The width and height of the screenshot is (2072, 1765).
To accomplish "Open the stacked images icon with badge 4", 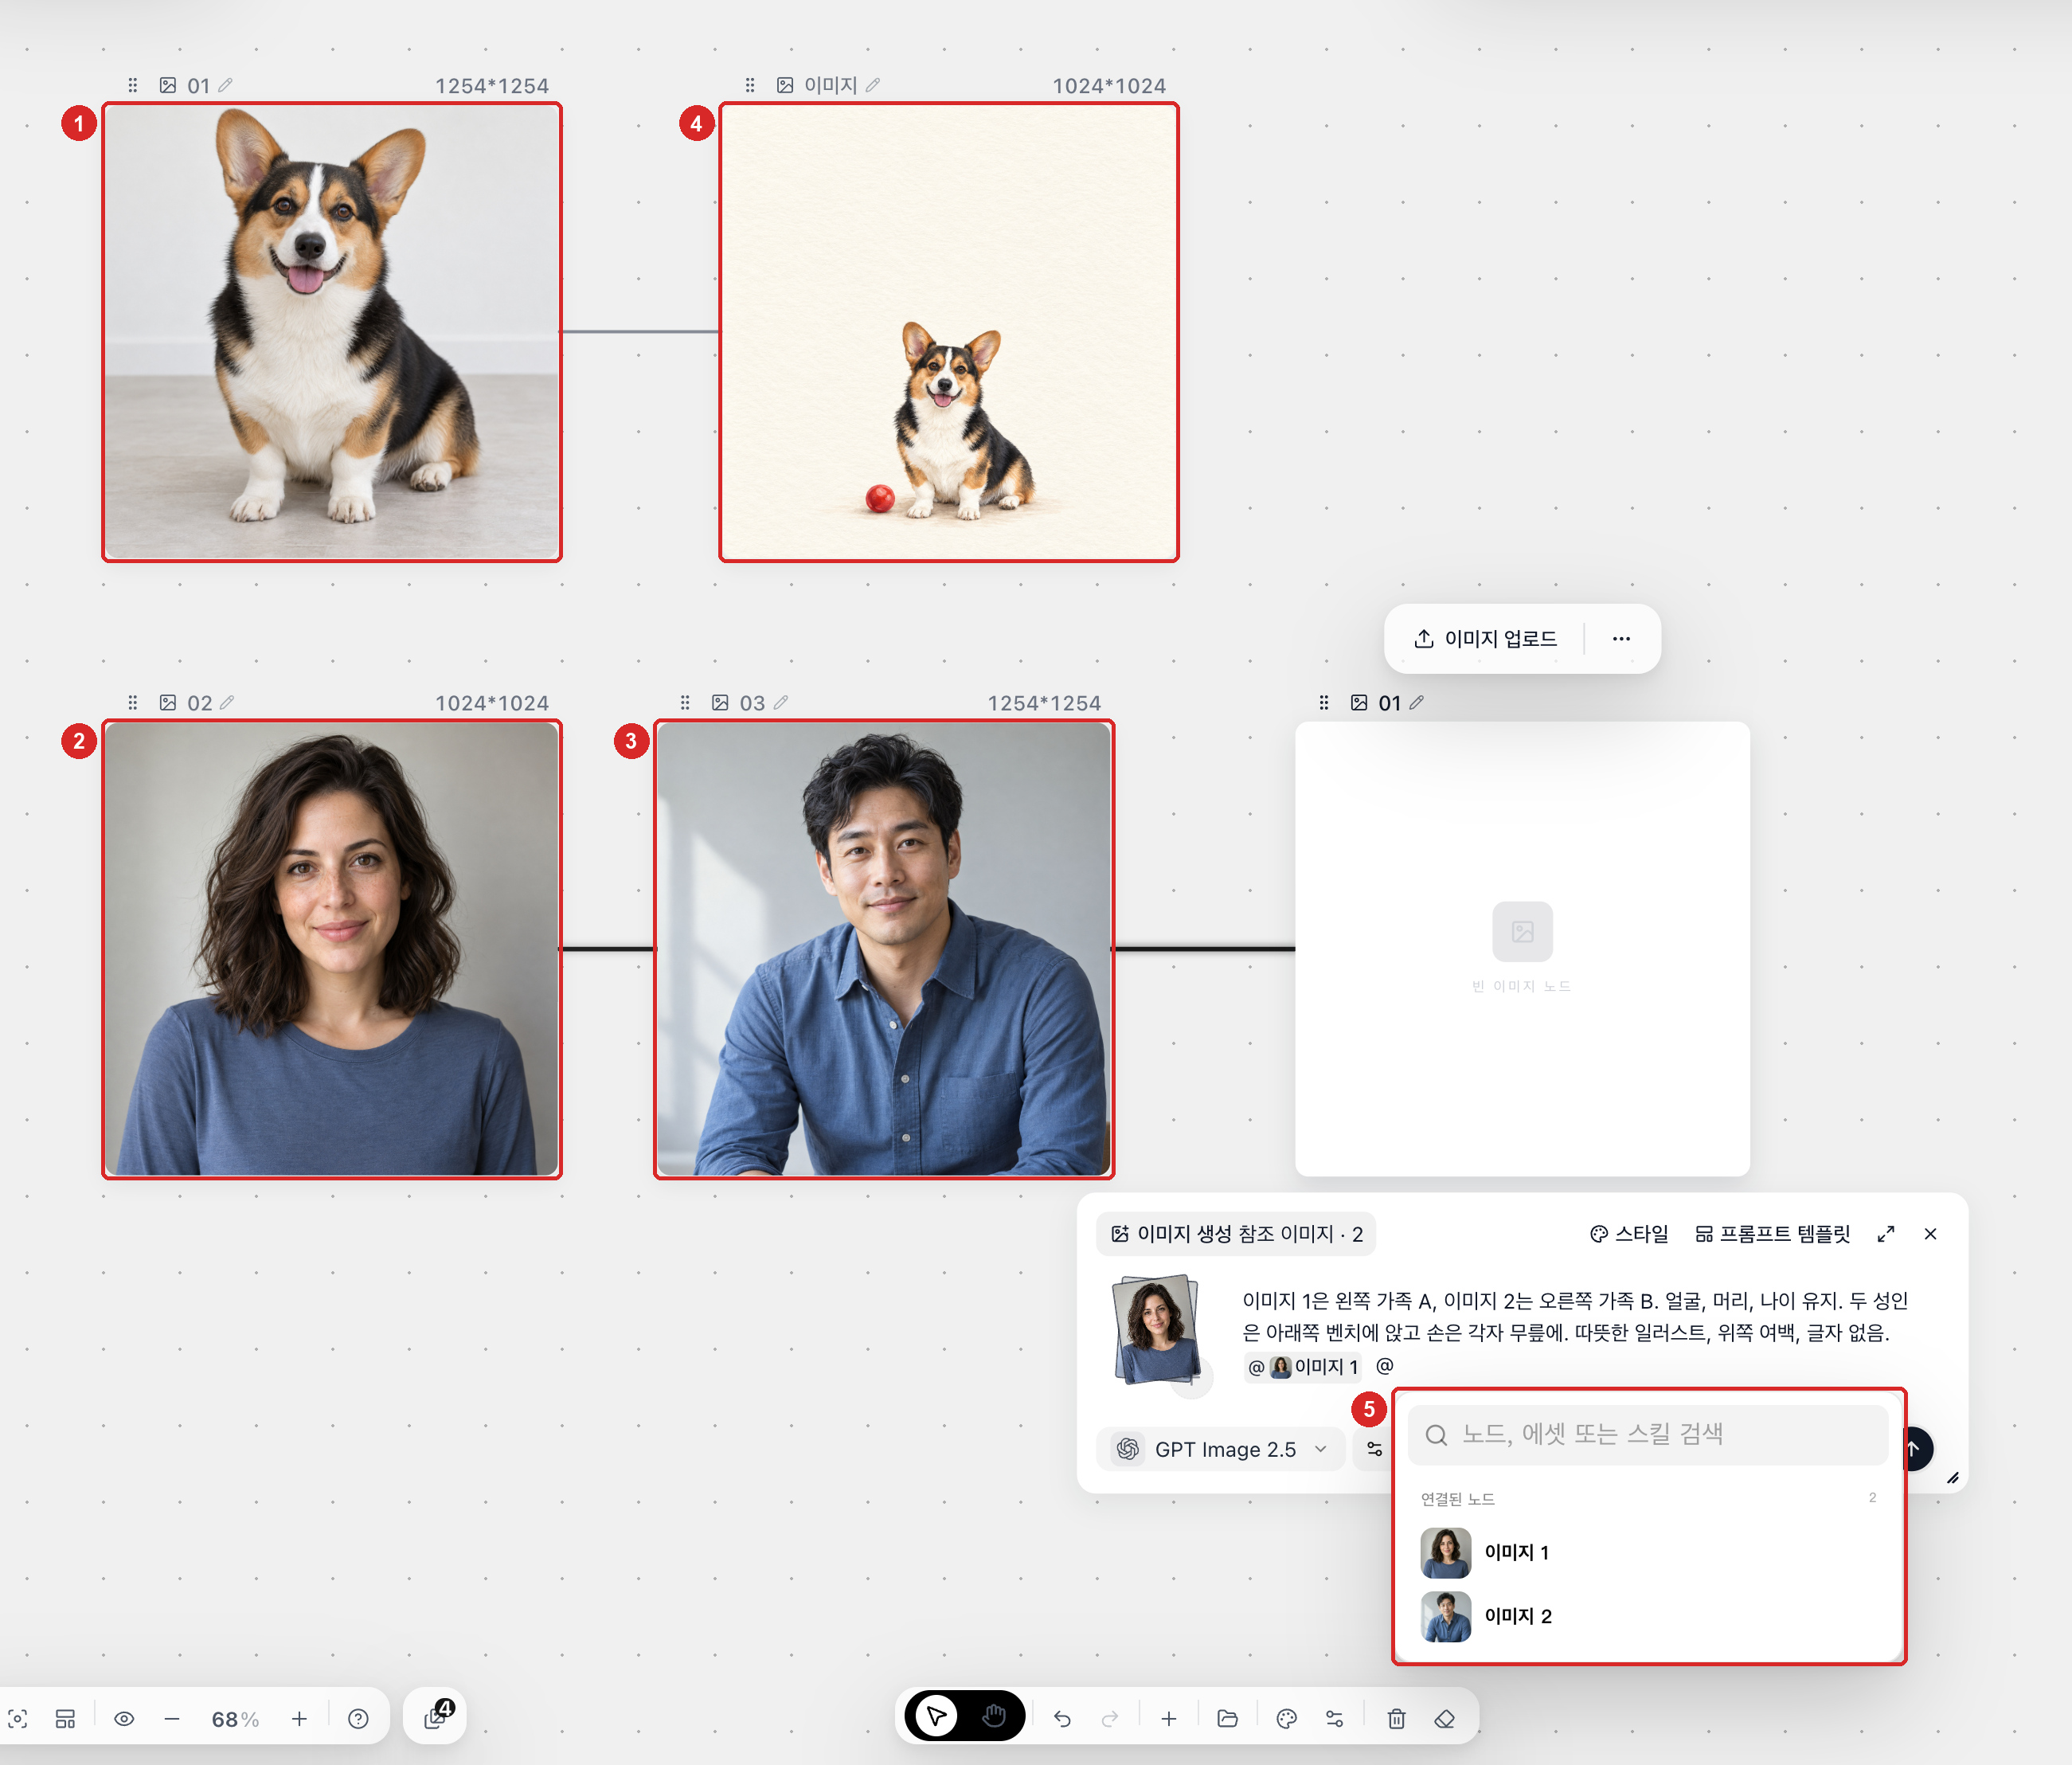I will (436, 1716).
